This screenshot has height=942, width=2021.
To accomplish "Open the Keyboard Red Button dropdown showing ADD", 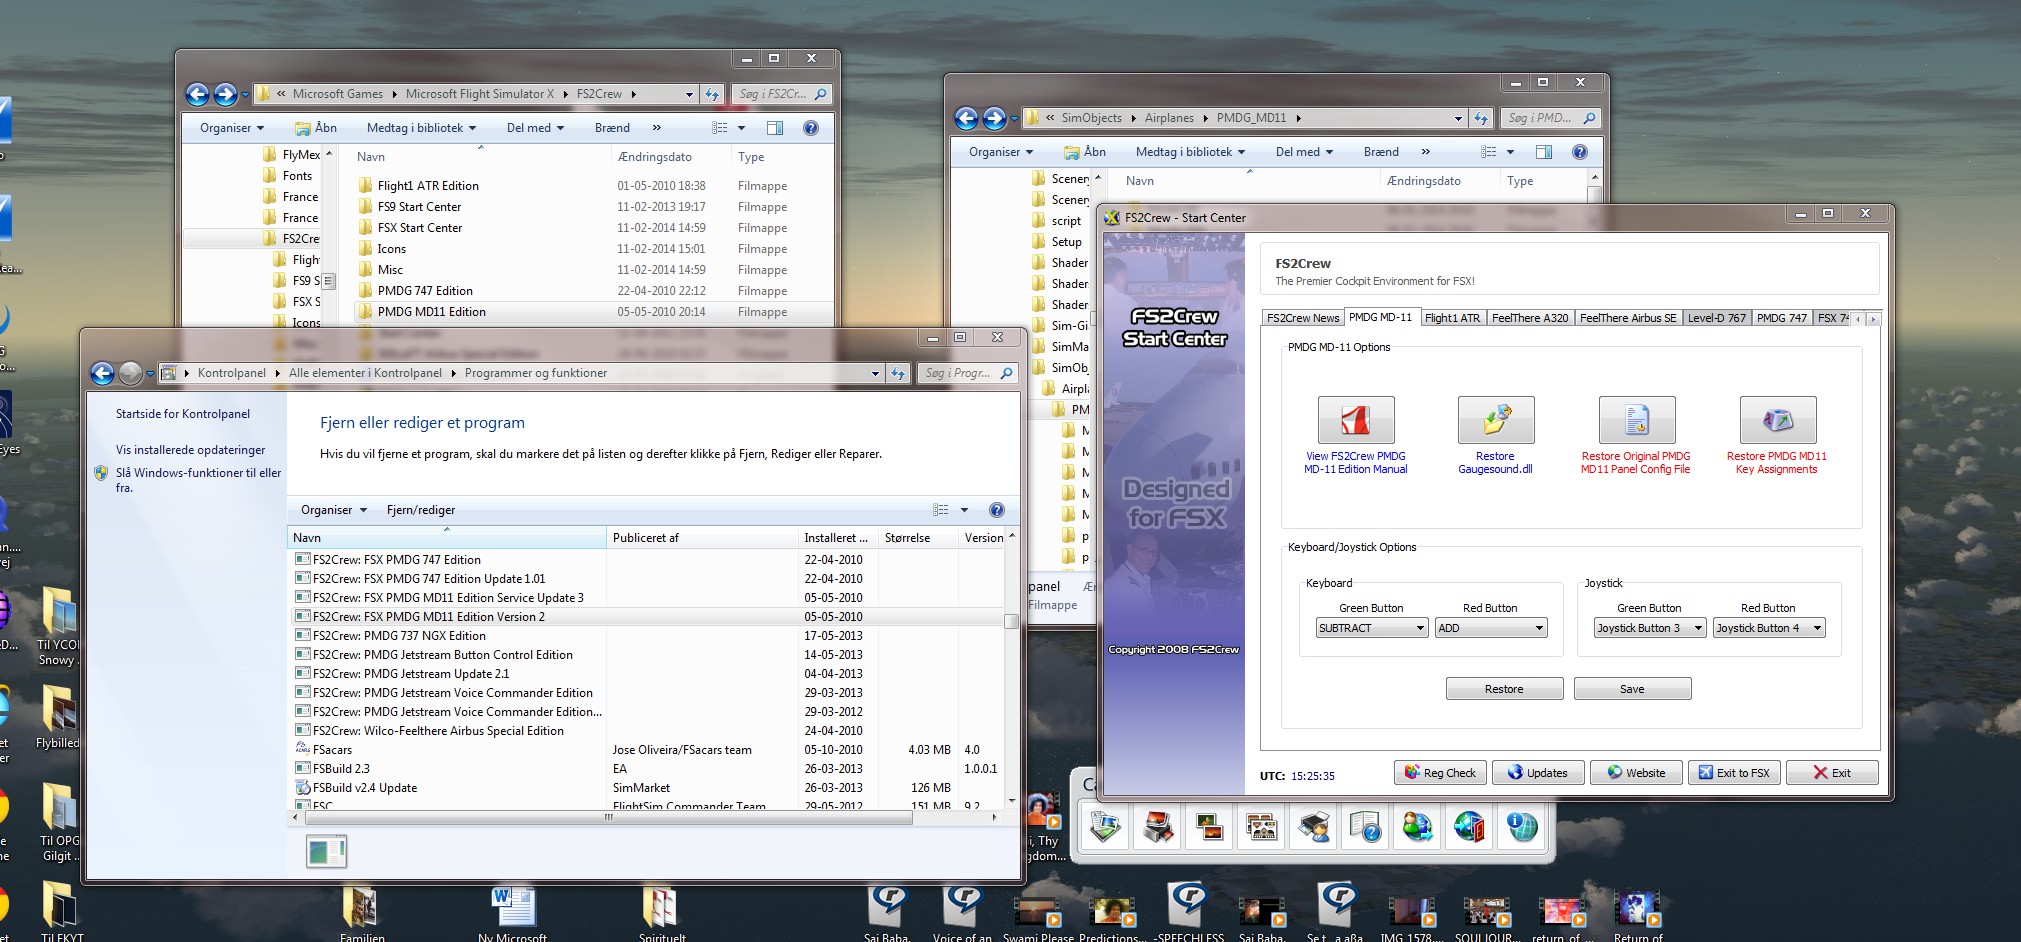I will tap(1491, 628).
